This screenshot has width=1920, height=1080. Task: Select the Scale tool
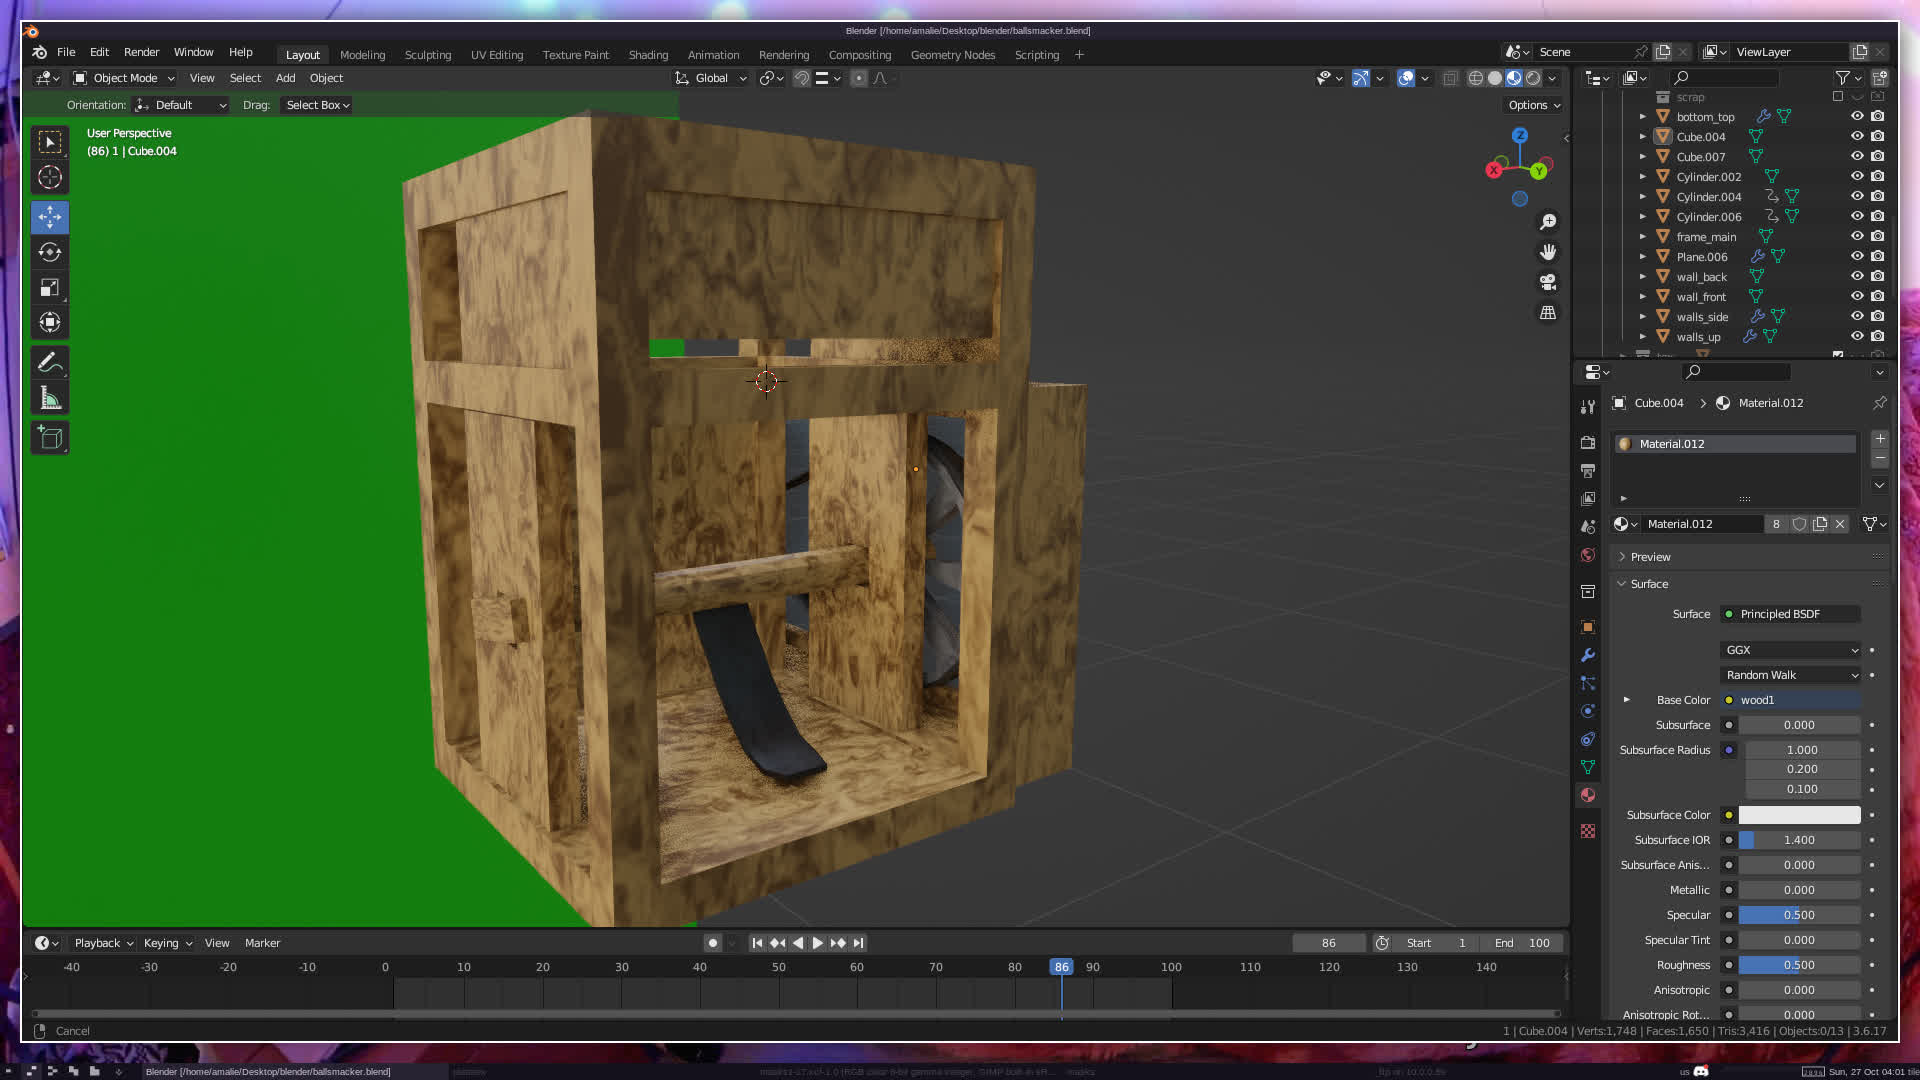point(50,288)
